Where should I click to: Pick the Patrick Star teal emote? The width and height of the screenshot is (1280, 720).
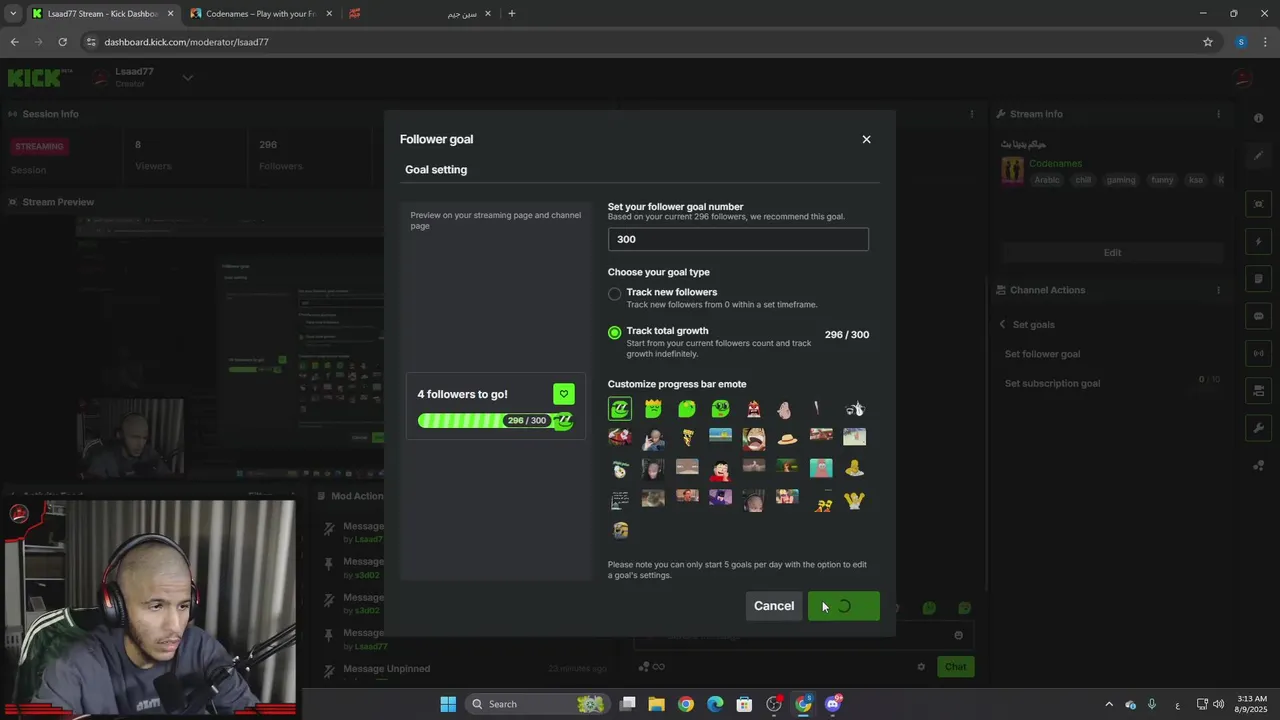[x=821, y=468]
